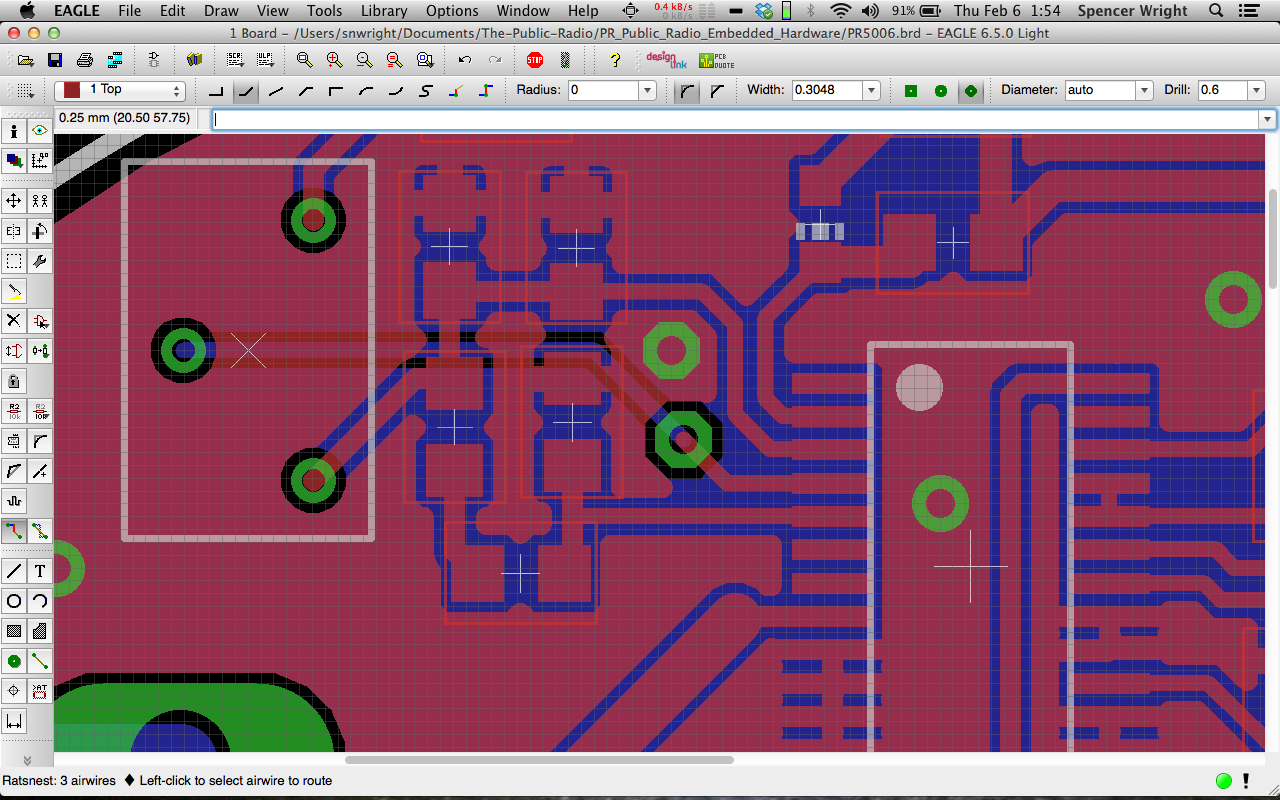Open the PCB Quote toolbar button
Viewport: 1280px width, 800px height.
pyautogui.click(x=715, y=60)
